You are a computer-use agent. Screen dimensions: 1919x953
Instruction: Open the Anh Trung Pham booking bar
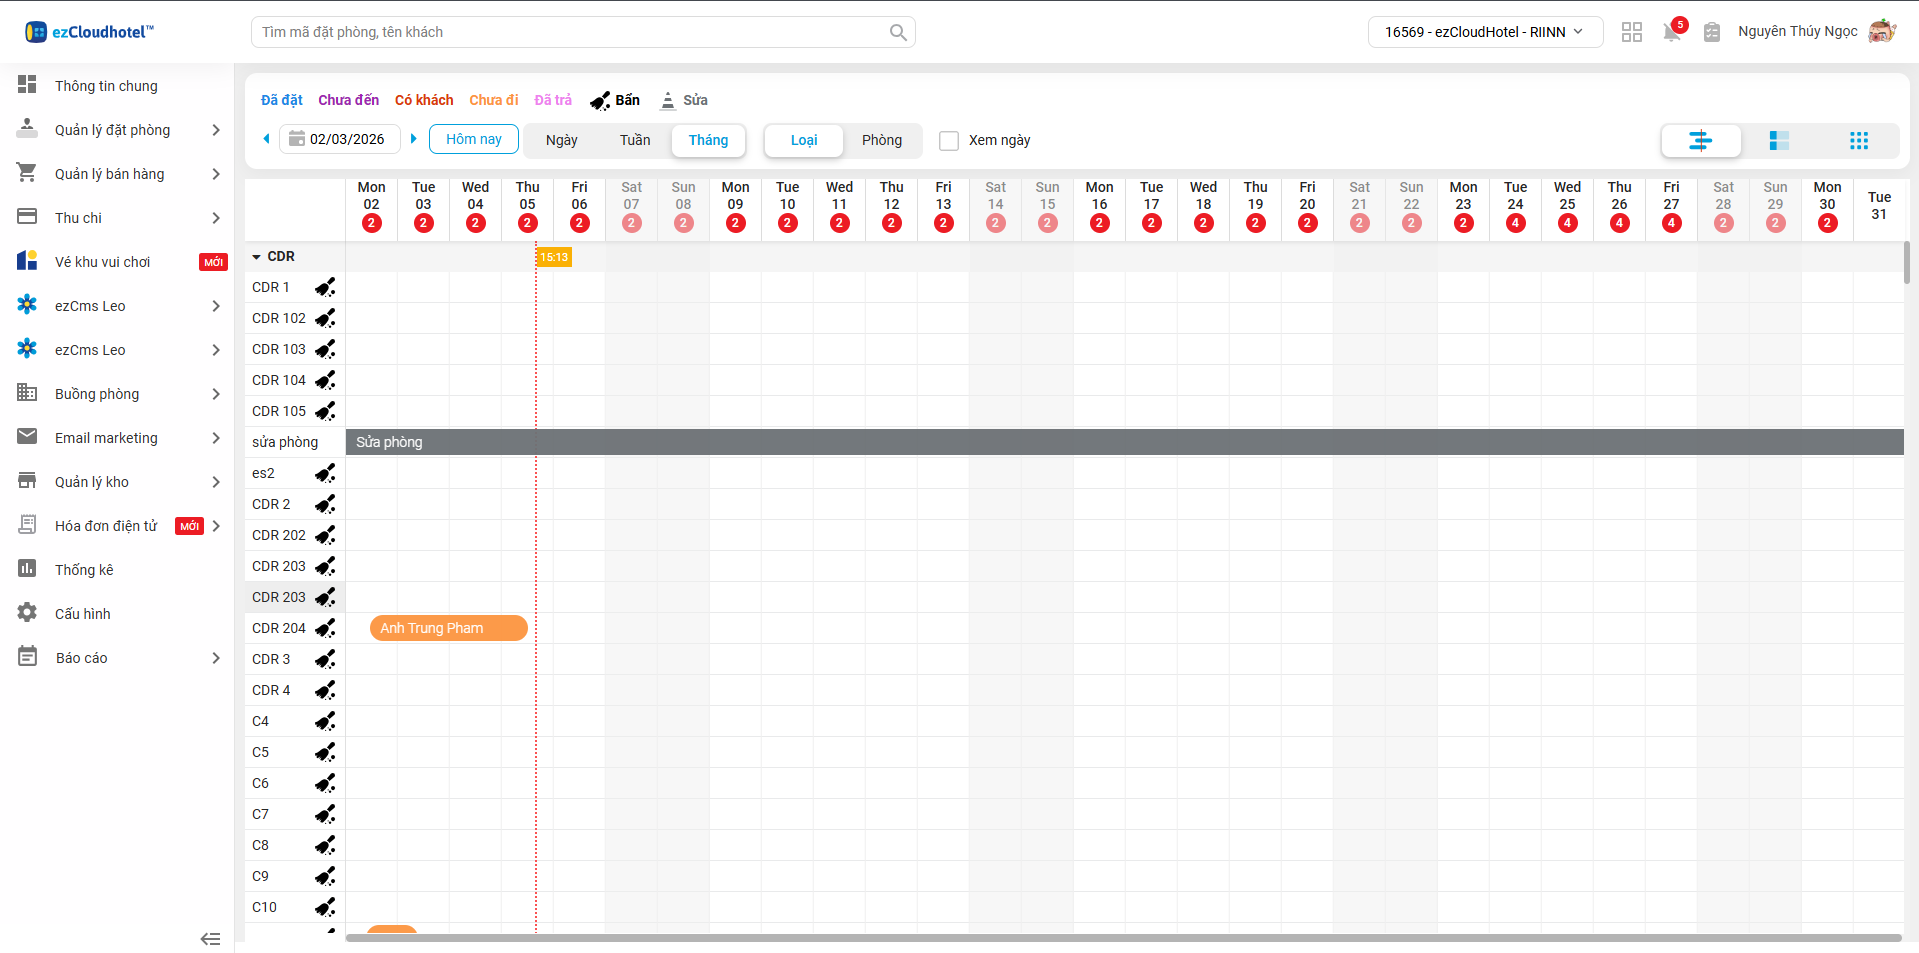pyautogui.click(x=448, y=628)
